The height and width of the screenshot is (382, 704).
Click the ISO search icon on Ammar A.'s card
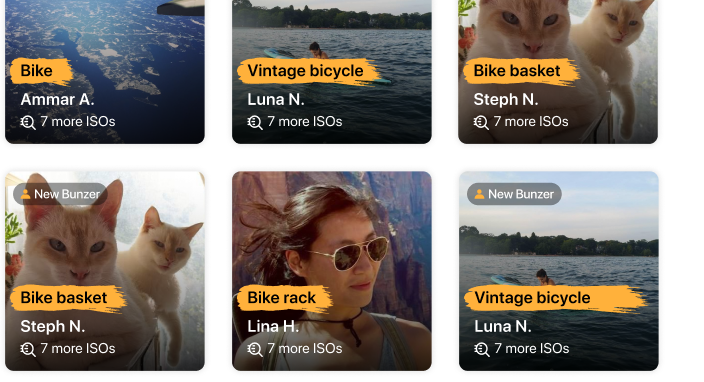pyautogui.click(x=28, y=122)
